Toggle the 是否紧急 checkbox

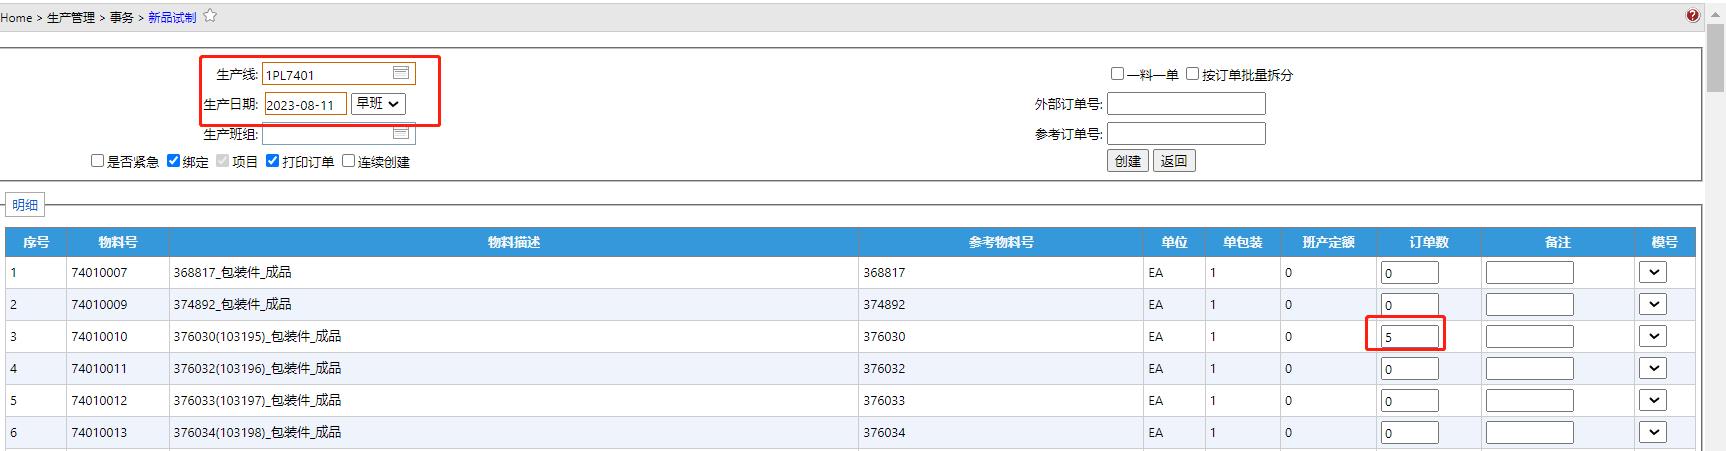click(x=98, y=161)
